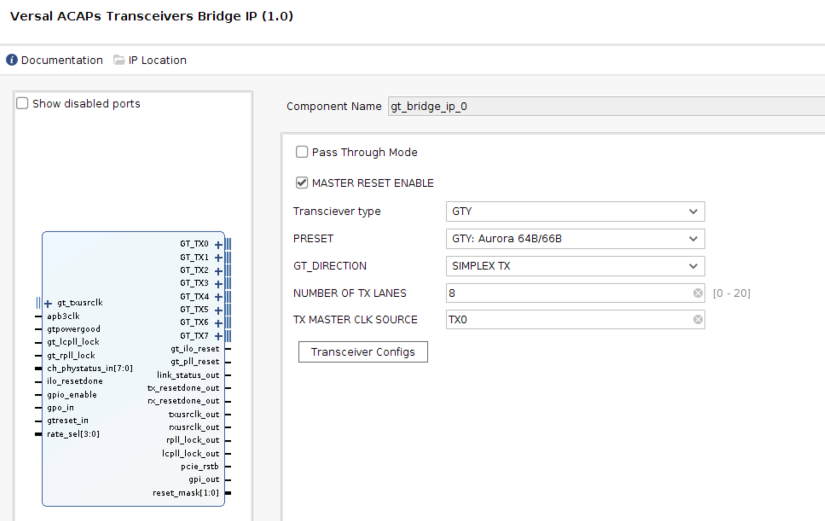Select the gt_lcpll_lock port label
Image resolution: width=825 pixels, height=521 pixels.
tap(73, 342)
